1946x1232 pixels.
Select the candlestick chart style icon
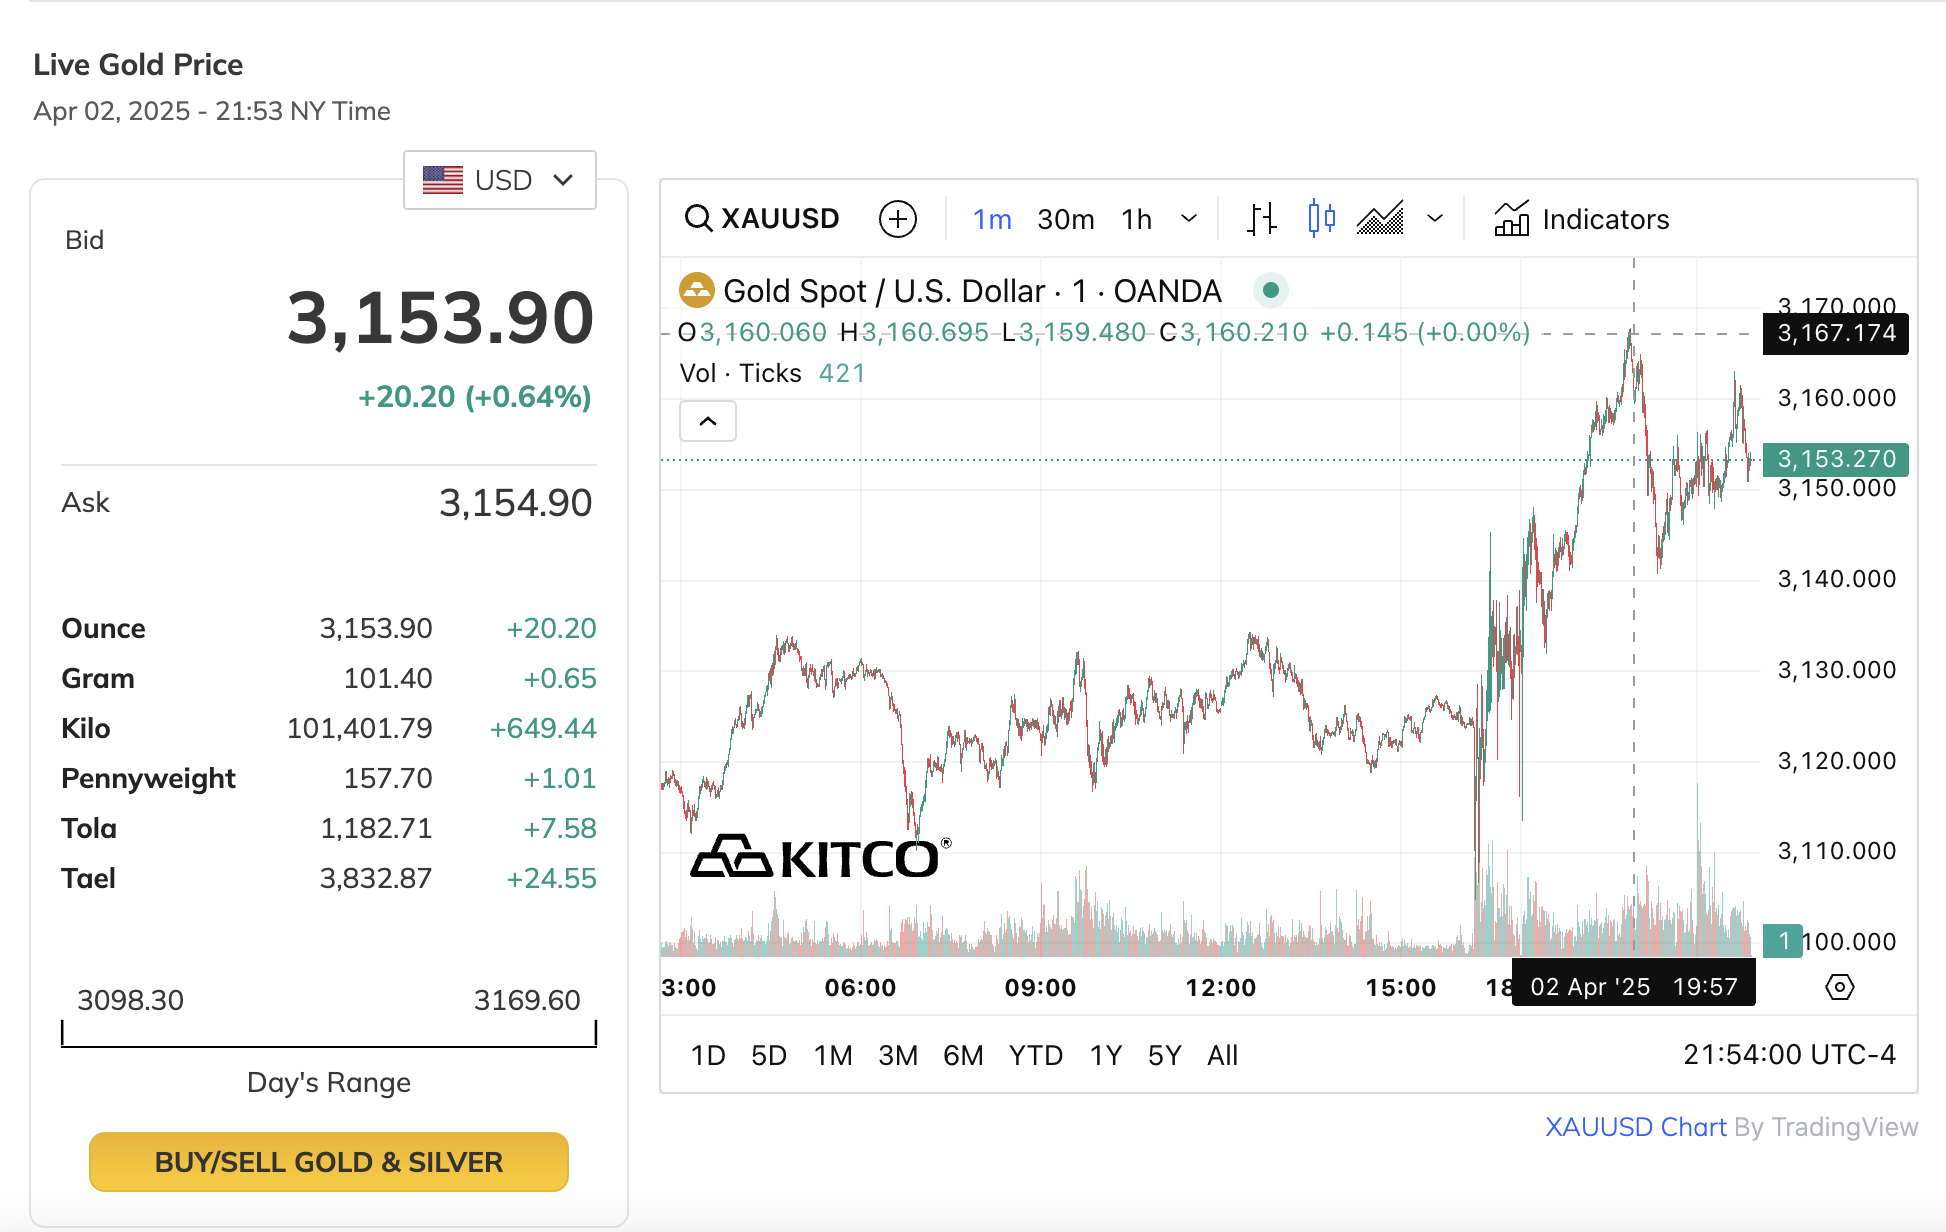click(x=1321, y=219)
